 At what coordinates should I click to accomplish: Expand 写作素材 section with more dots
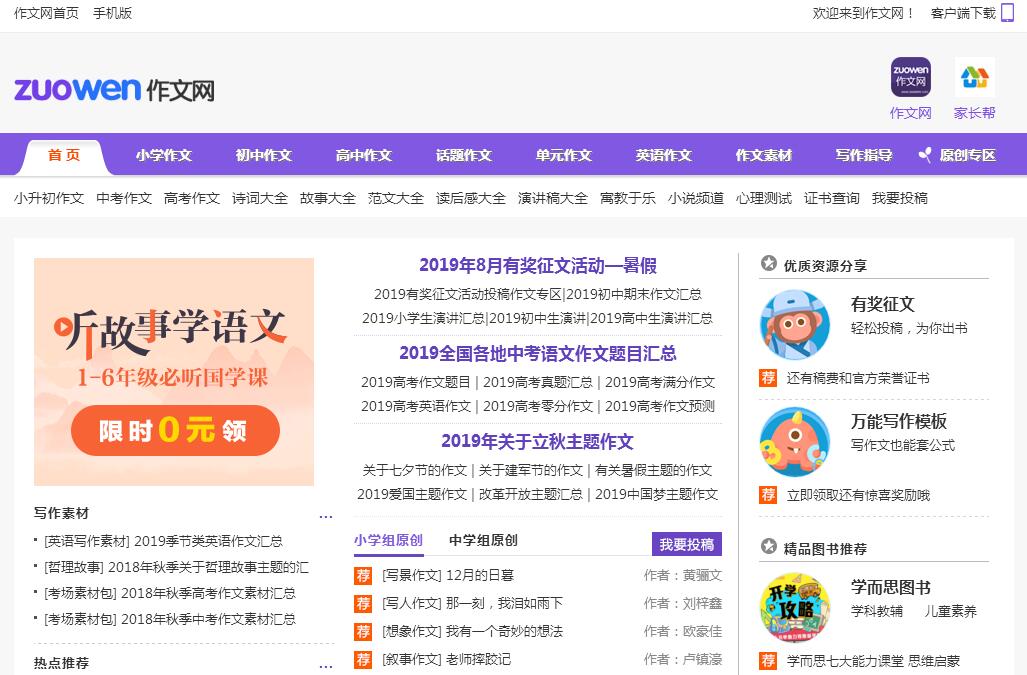(325, 515)
